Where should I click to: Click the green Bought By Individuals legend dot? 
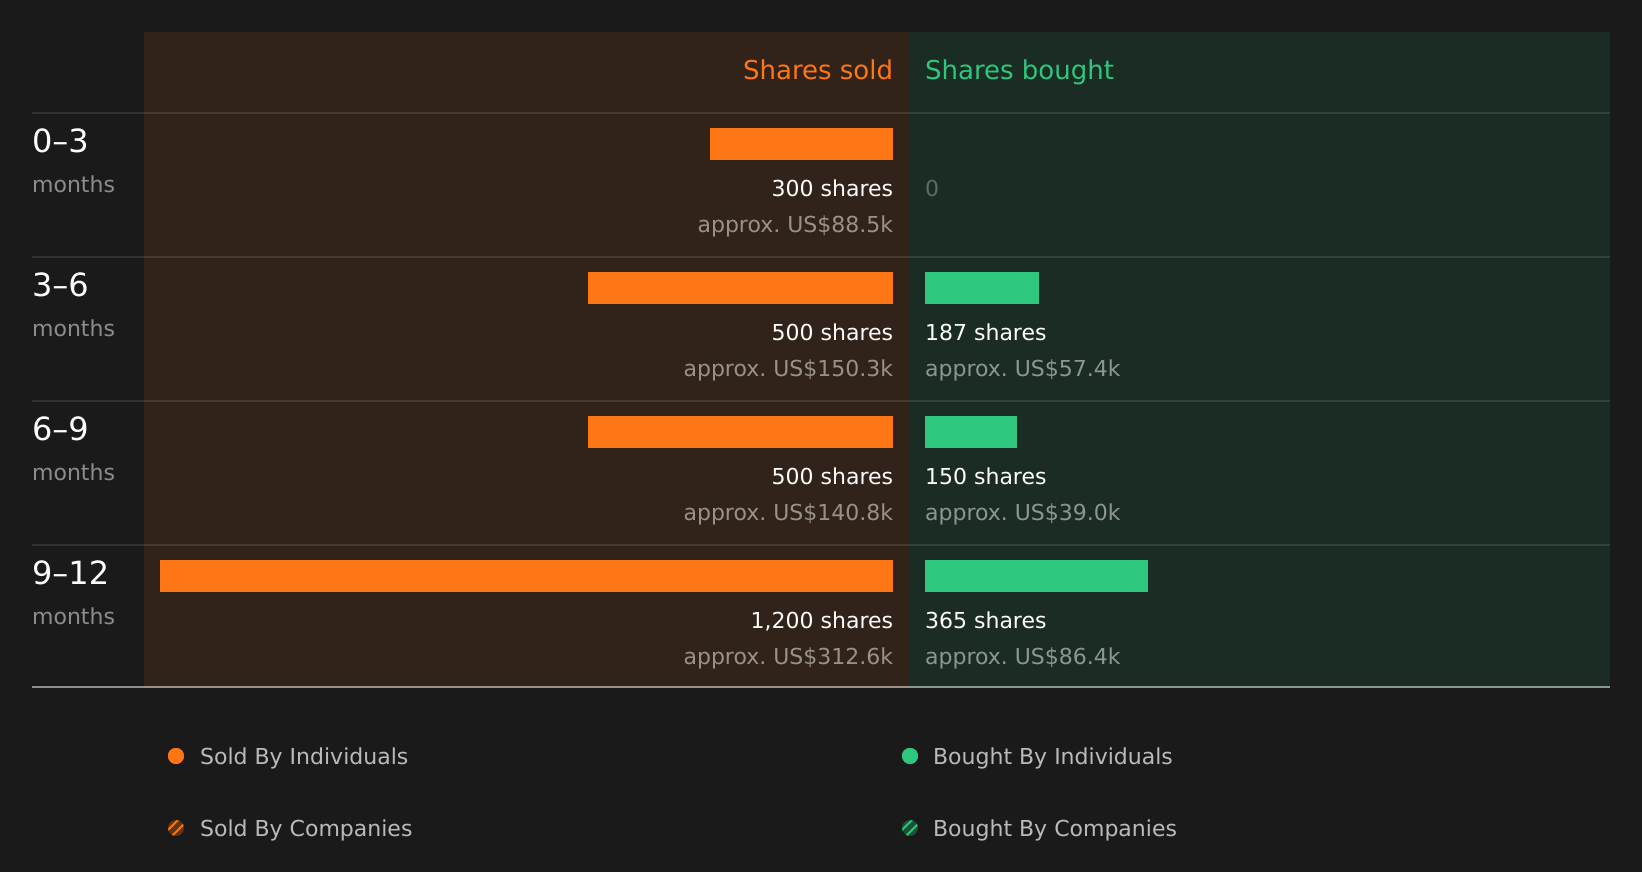(910, 756)
